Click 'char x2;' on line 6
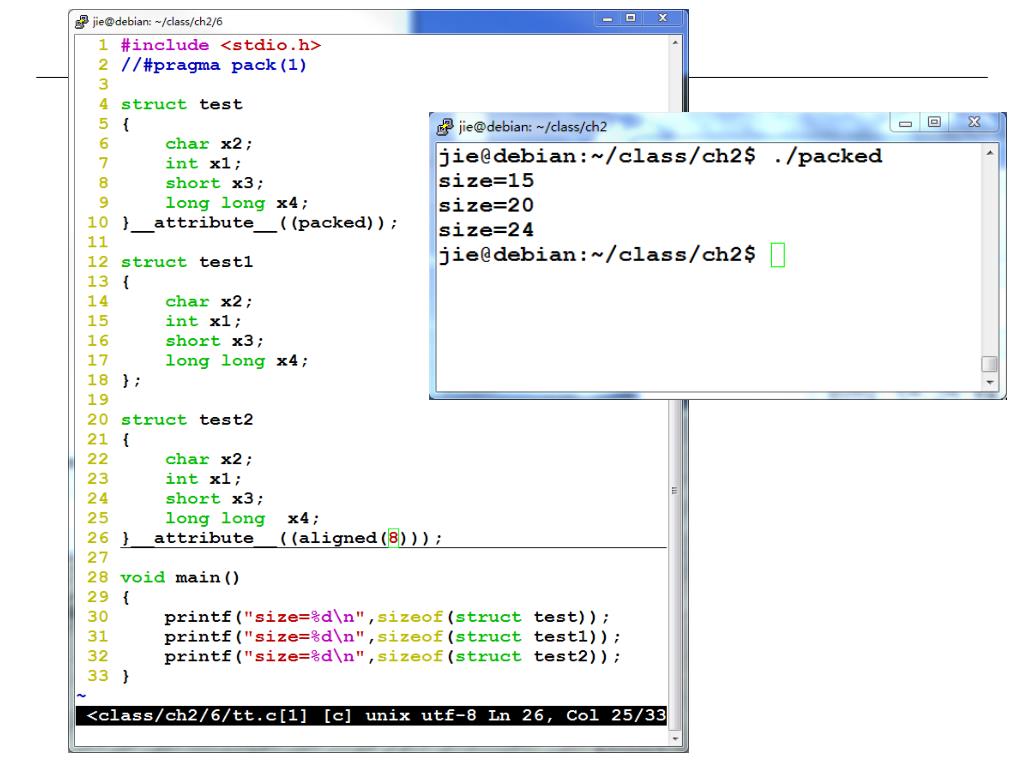 [208, 144]
